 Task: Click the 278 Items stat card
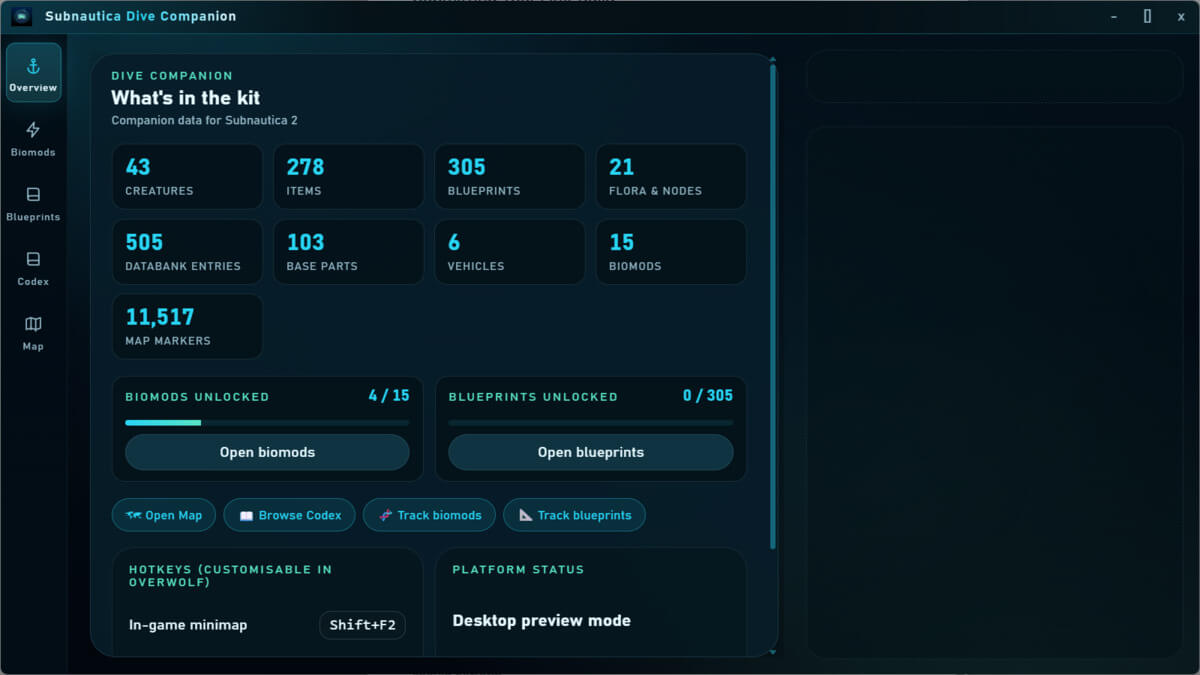pyautogui.click(x=348, y=176)
